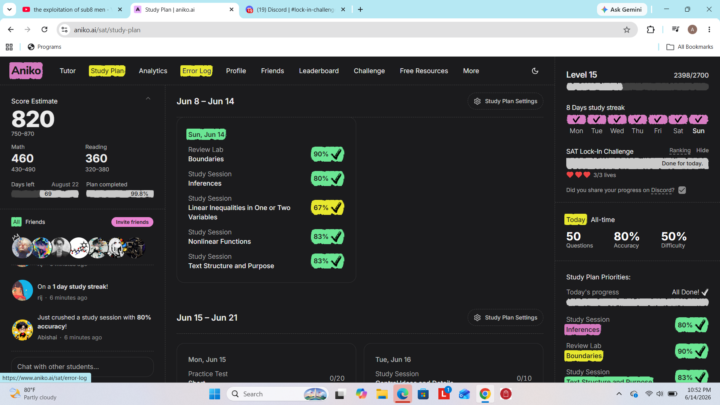Open Study Plan Settings for Jun 15 – Jun 21
Image resolution: width=720 pixels, height=405 pixels.
click(x=505, y=318)
